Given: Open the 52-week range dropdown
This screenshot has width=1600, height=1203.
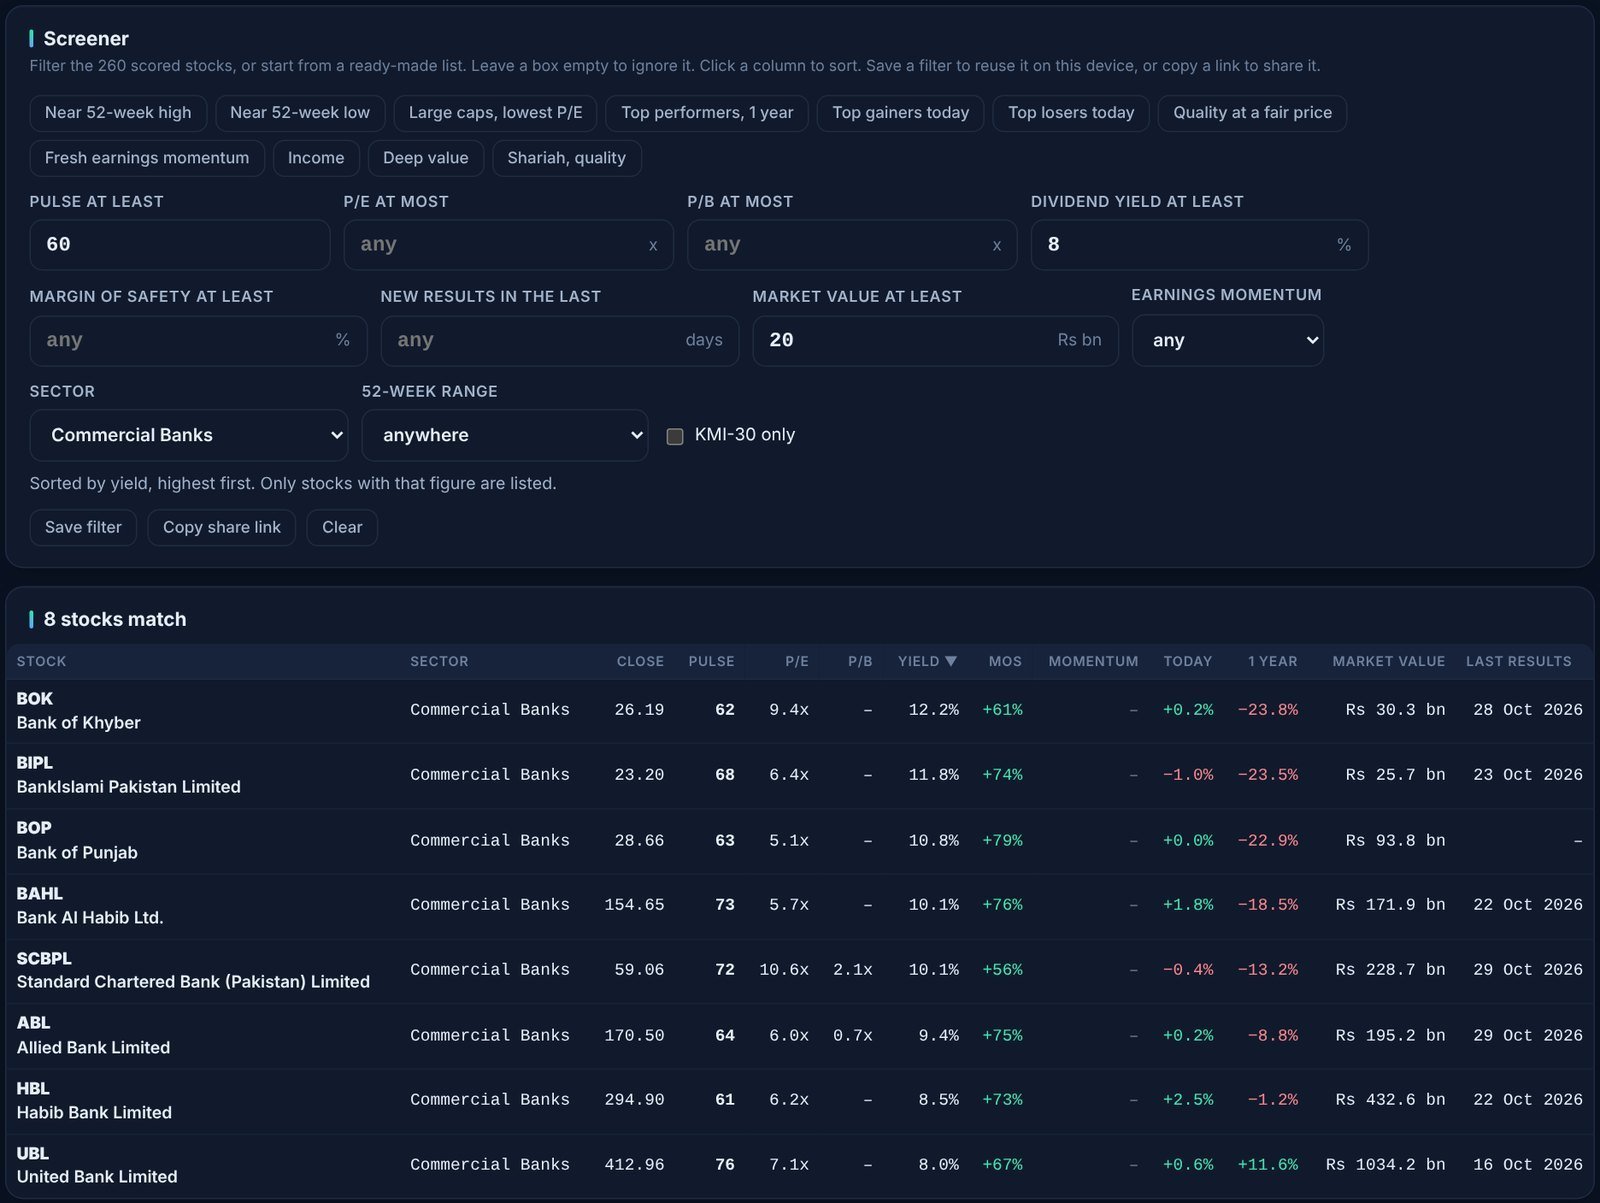Looking at the screenshot, I should [505, 435].
